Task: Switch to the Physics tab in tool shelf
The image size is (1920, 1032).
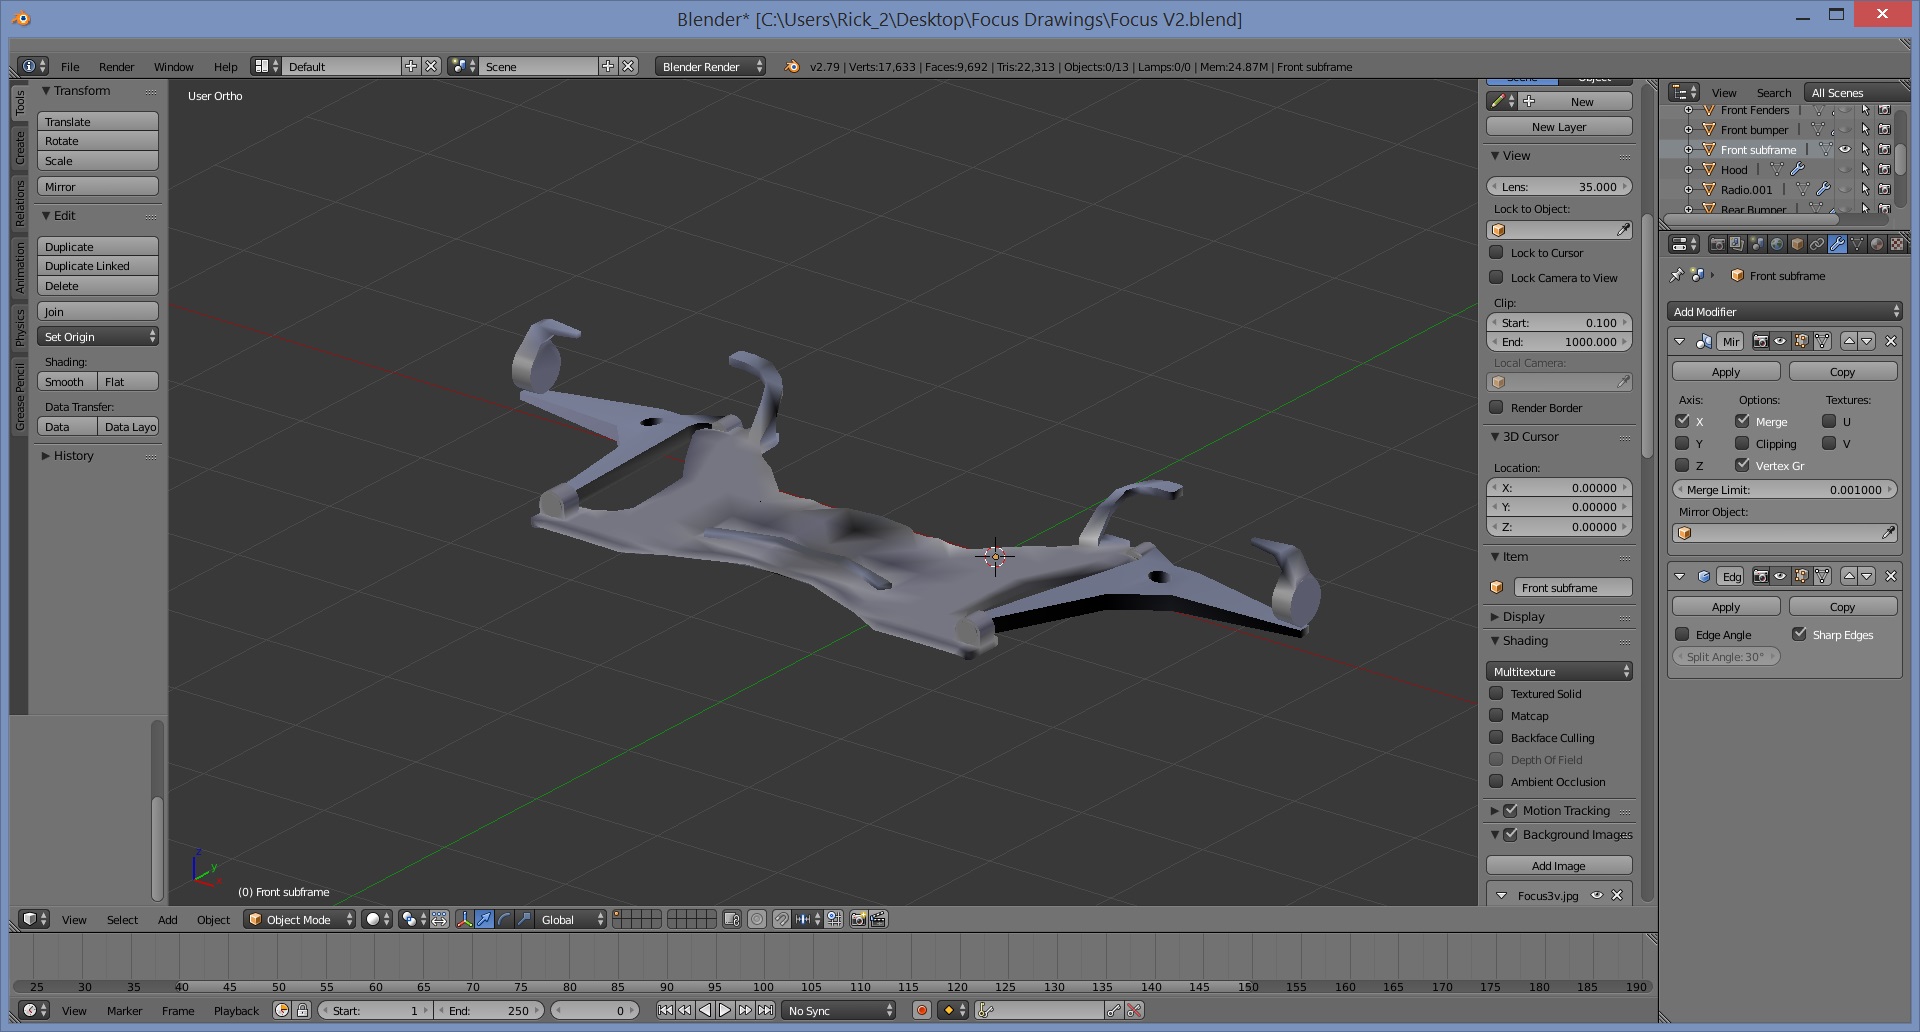Action: pyautogui.click(x=19, y=327)
